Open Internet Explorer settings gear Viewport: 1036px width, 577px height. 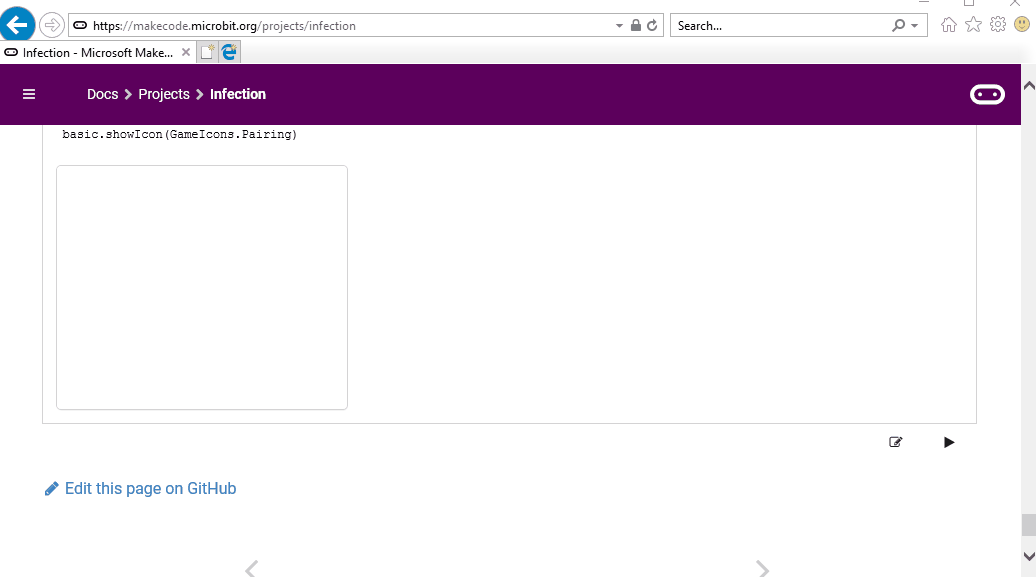pyautogui.click(x=997, y=25)
